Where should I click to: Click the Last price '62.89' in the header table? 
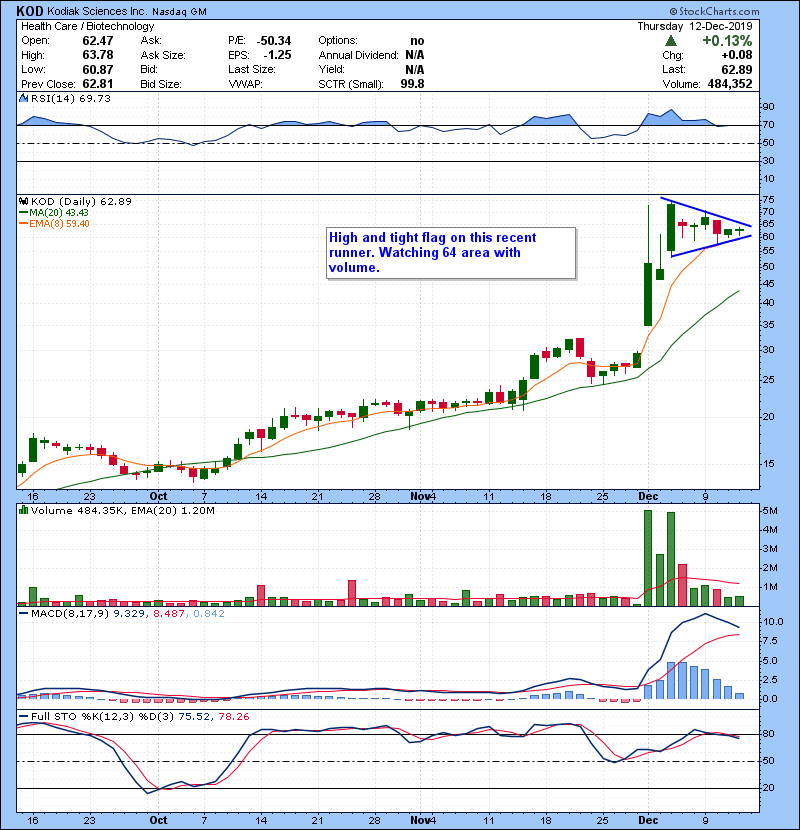click(736, 69)
